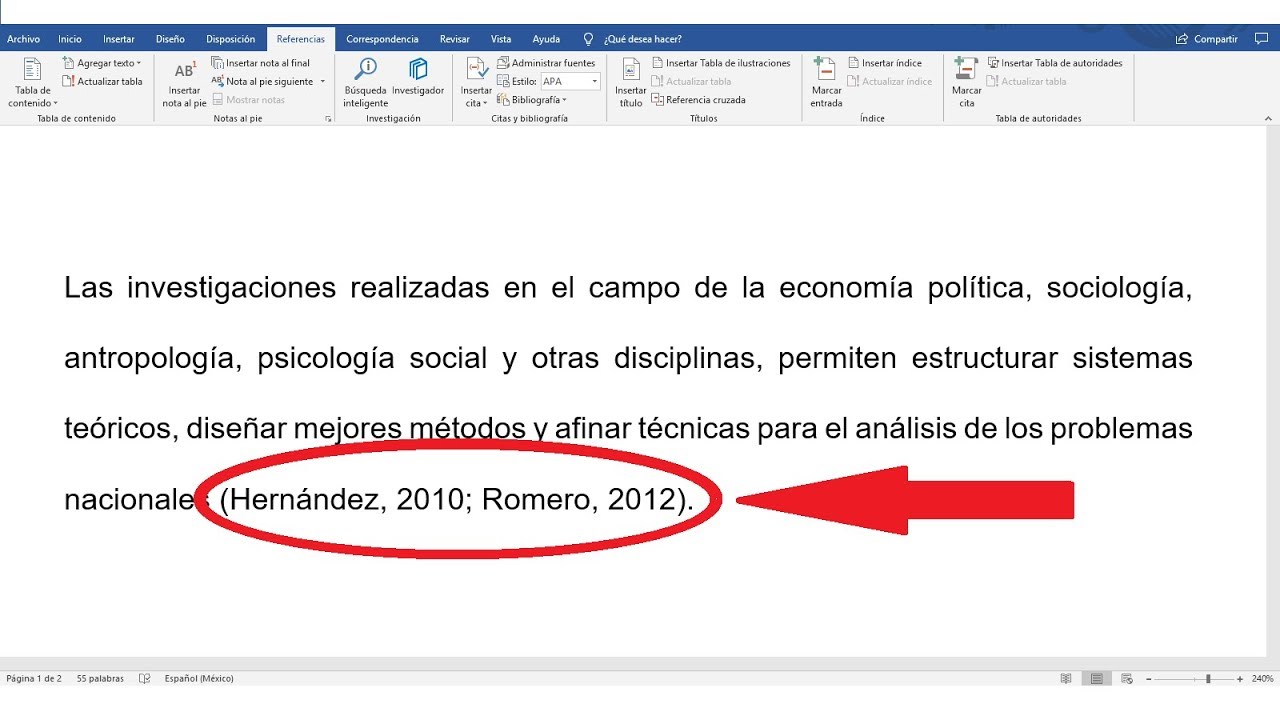Expand the Agregar texto dropdown
Image resolution: width=1280 pixels, height=720 pixels.
click(106, 62)
